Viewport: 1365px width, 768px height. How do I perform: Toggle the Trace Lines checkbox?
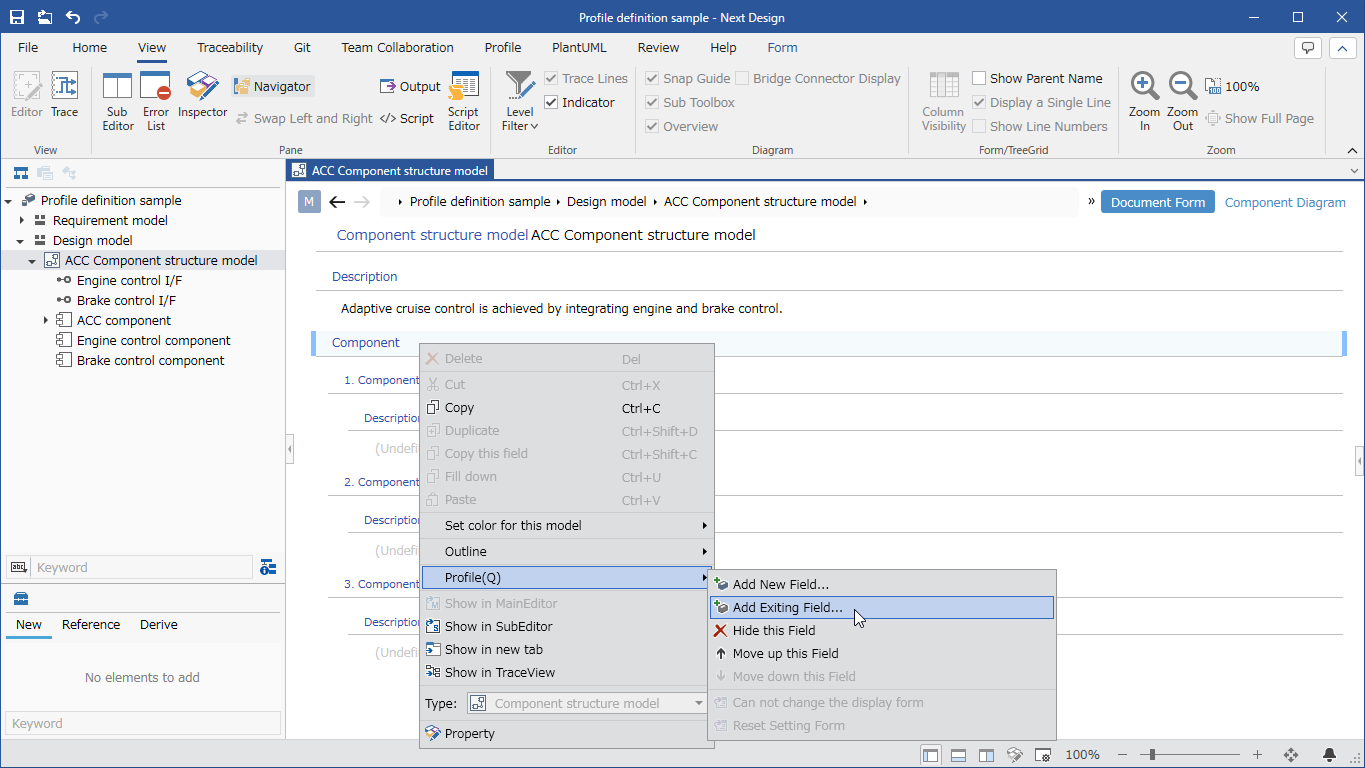point(551,78)
